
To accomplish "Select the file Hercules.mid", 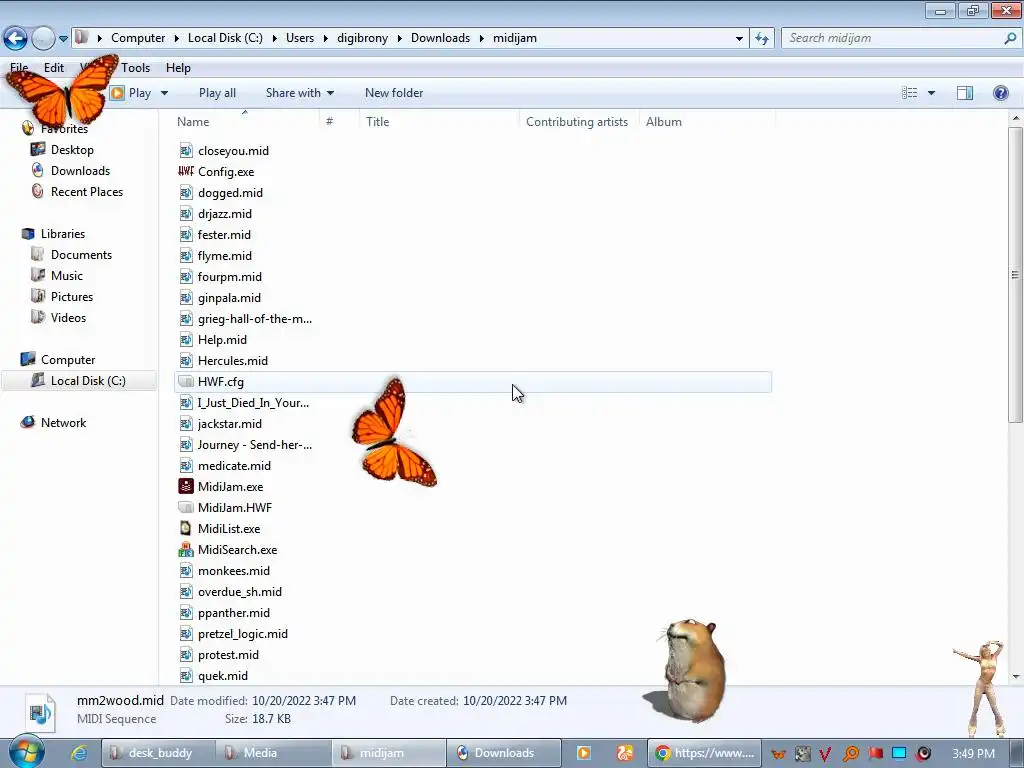I will pos(232,360).
